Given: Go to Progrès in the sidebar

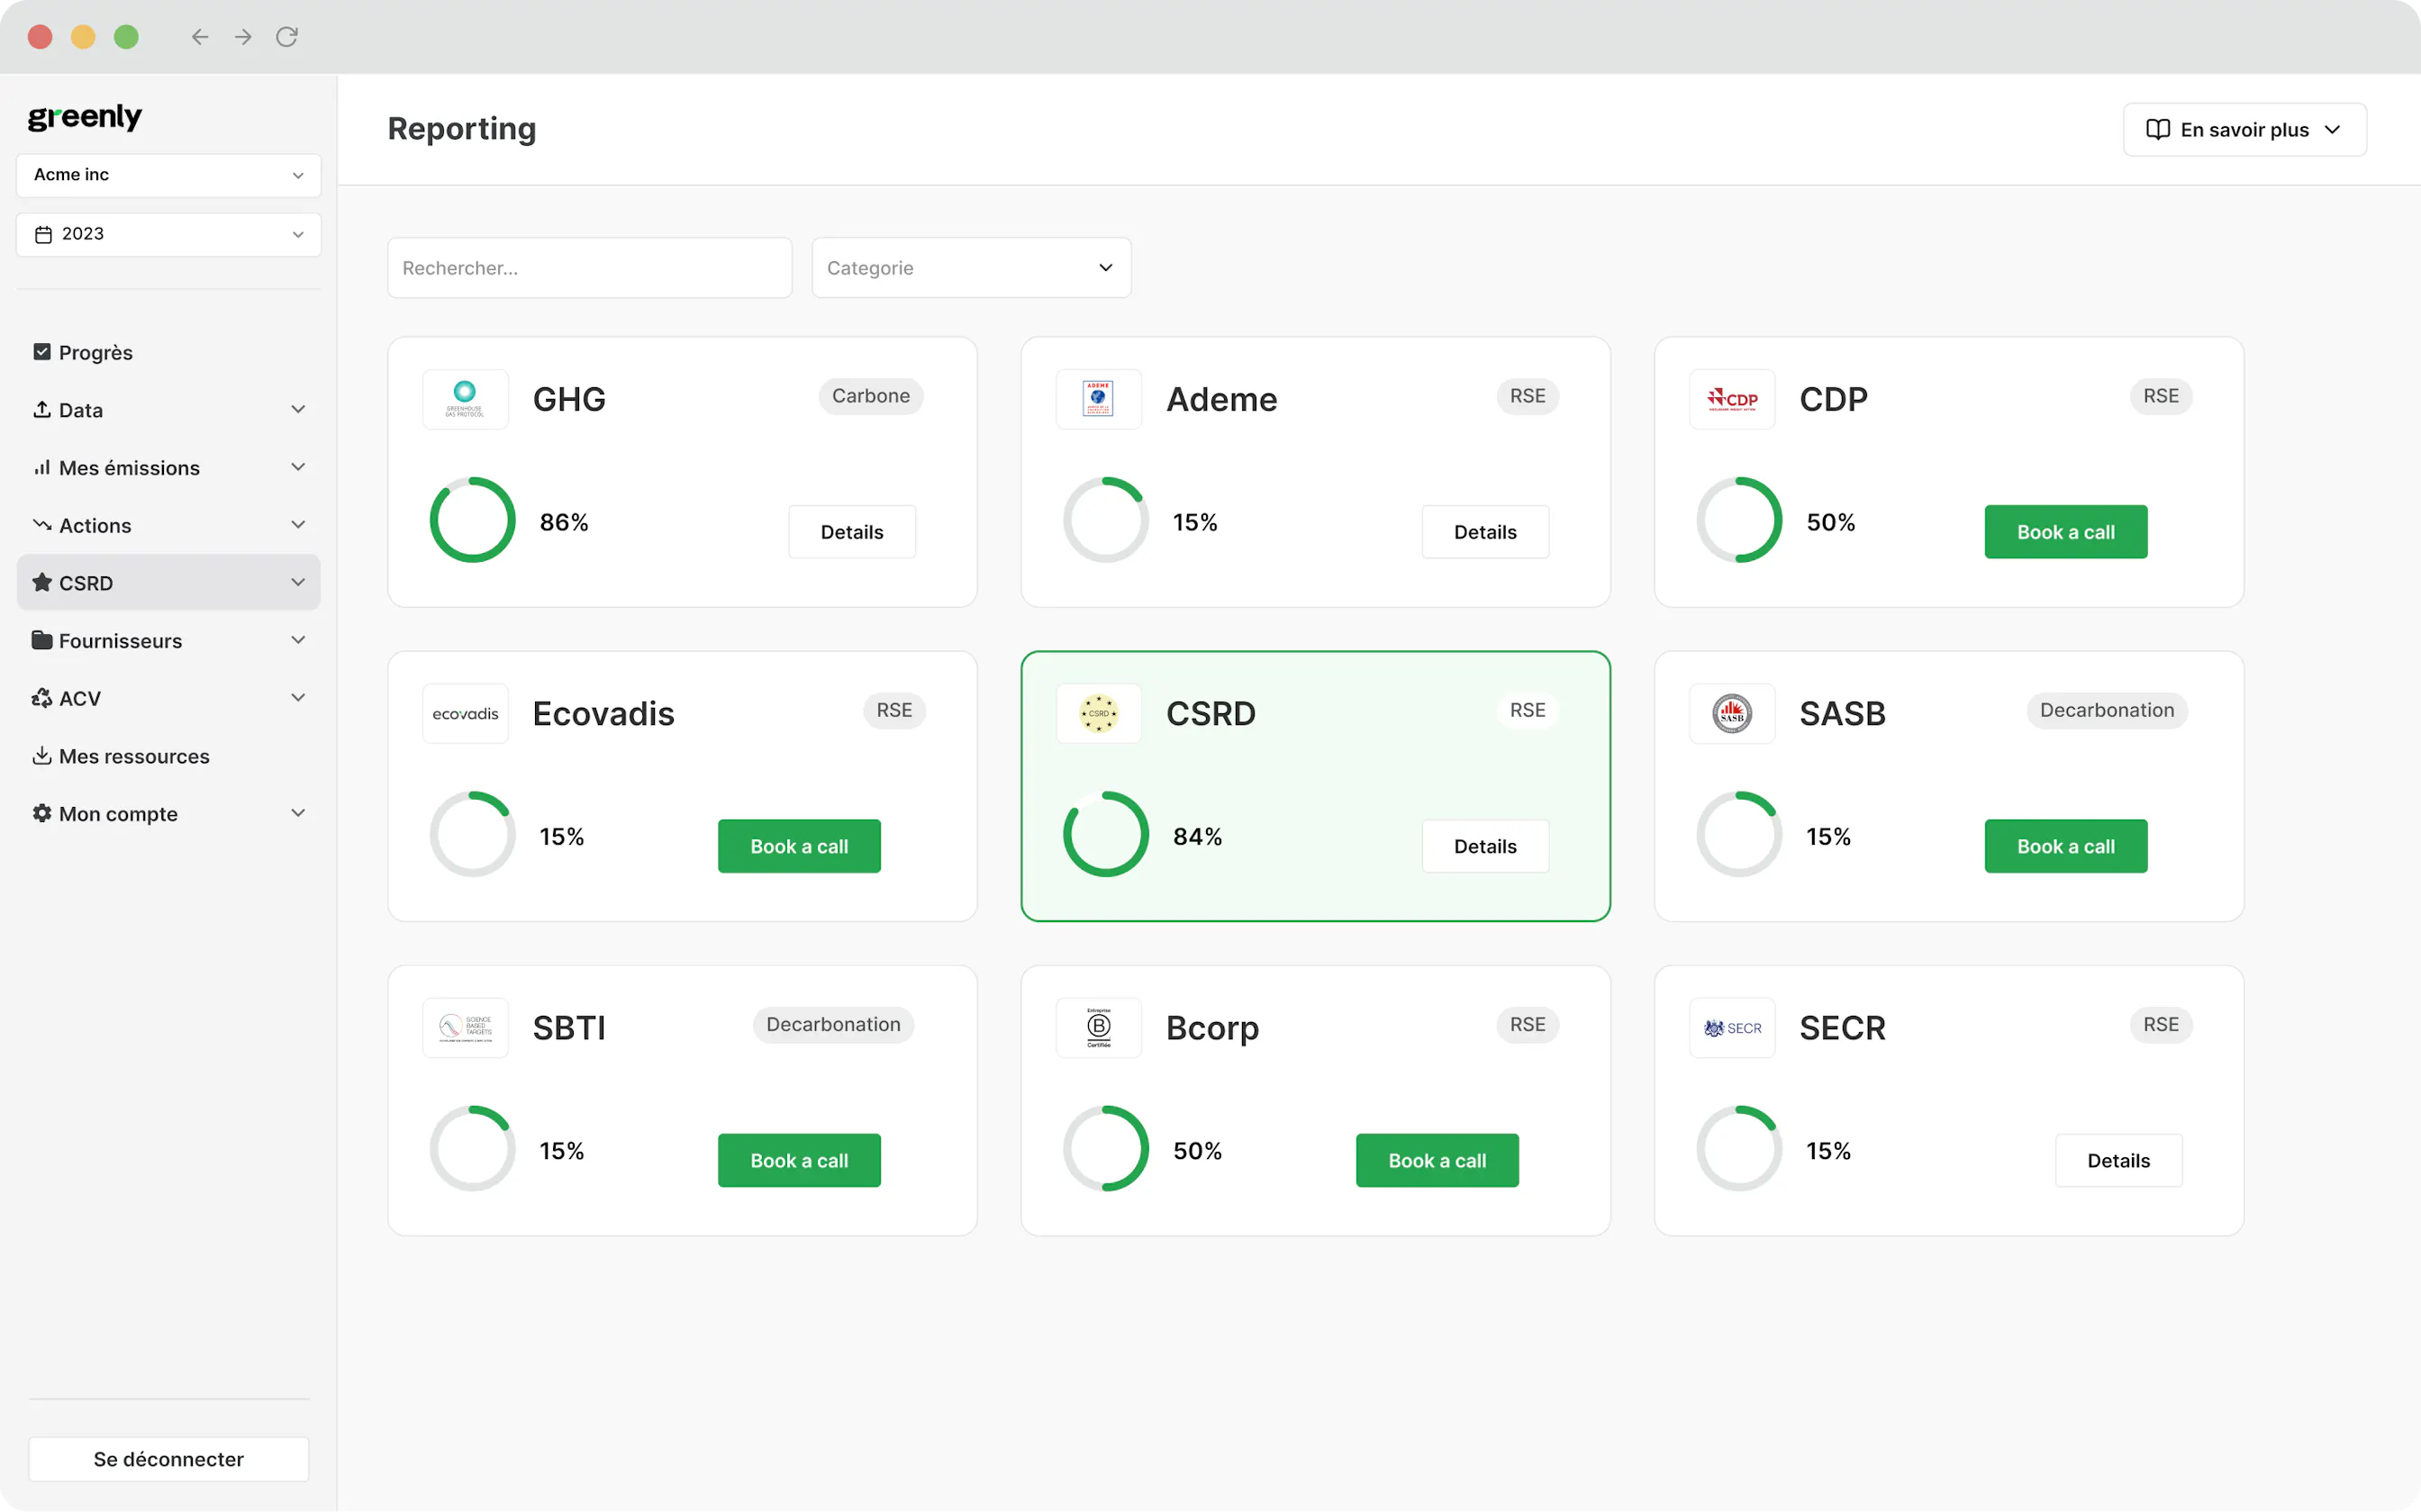Looking at the screenshot, I should 96,352.
